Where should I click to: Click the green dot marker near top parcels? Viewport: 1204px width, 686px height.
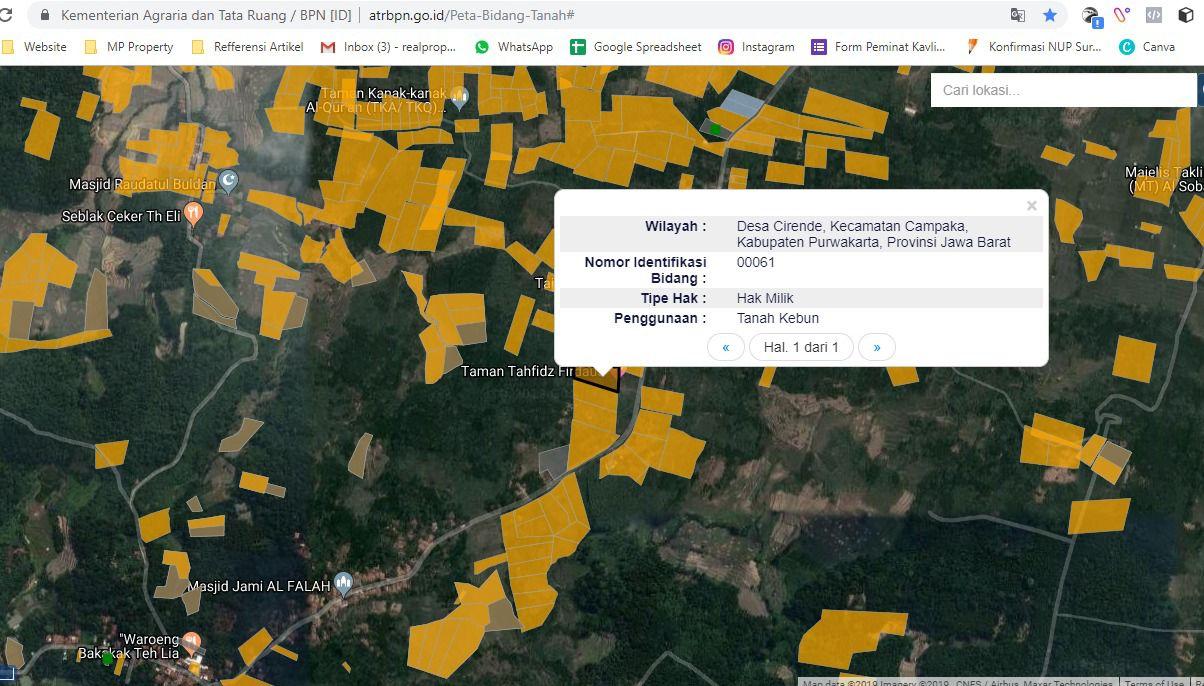(715, 129)
